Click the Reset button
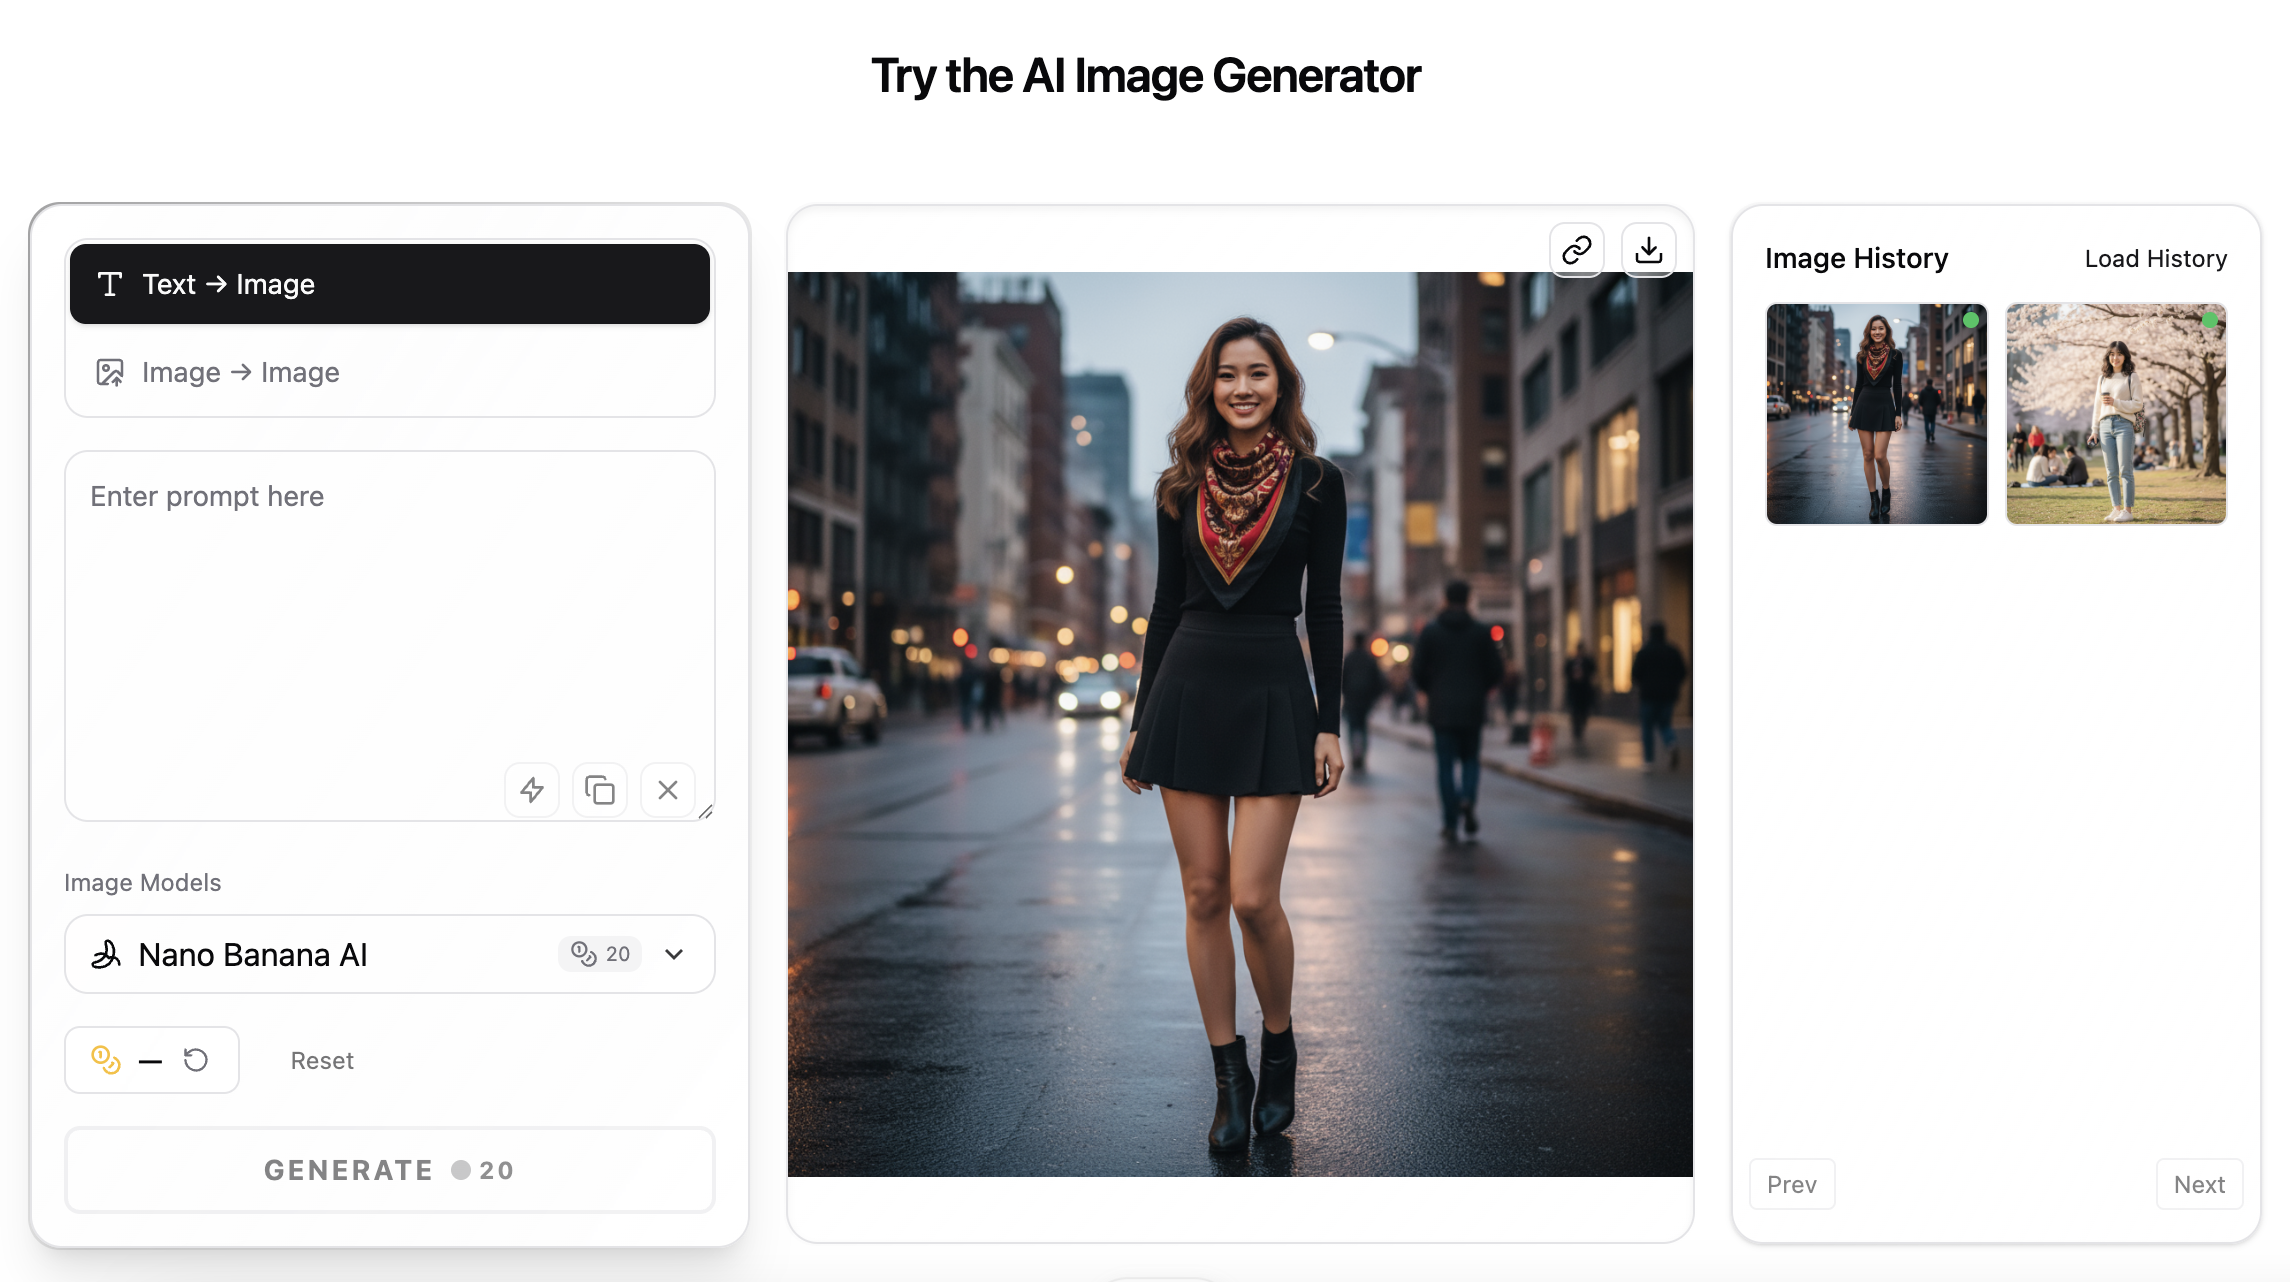This screenshot has height=1282, width=2290. coord(322,1061)
